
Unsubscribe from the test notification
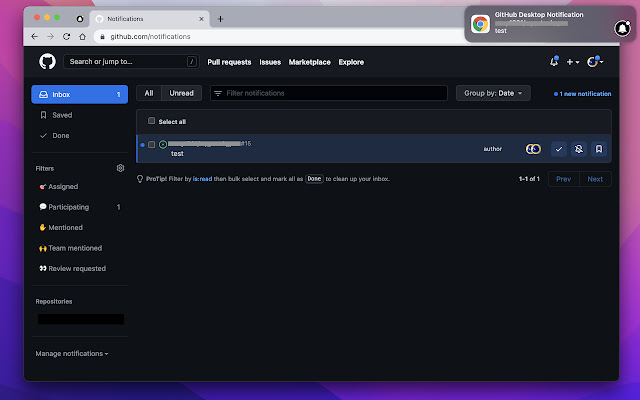point(578,149)
